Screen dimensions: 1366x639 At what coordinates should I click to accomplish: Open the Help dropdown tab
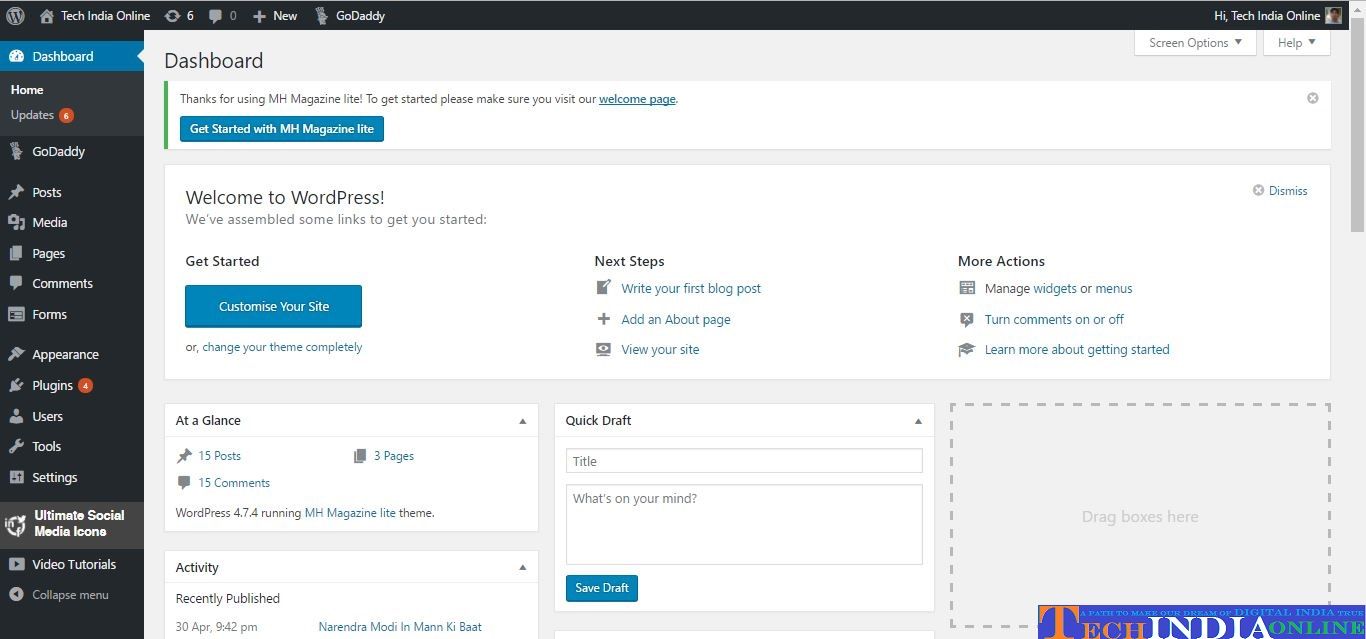[x=1297, y=43]
